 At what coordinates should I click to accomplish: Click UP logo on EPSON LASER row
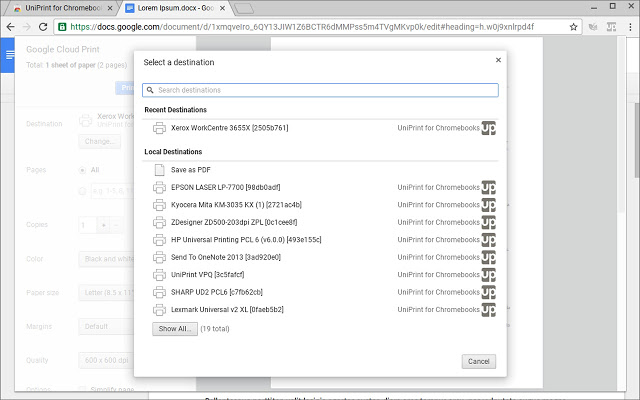(489, 187)
